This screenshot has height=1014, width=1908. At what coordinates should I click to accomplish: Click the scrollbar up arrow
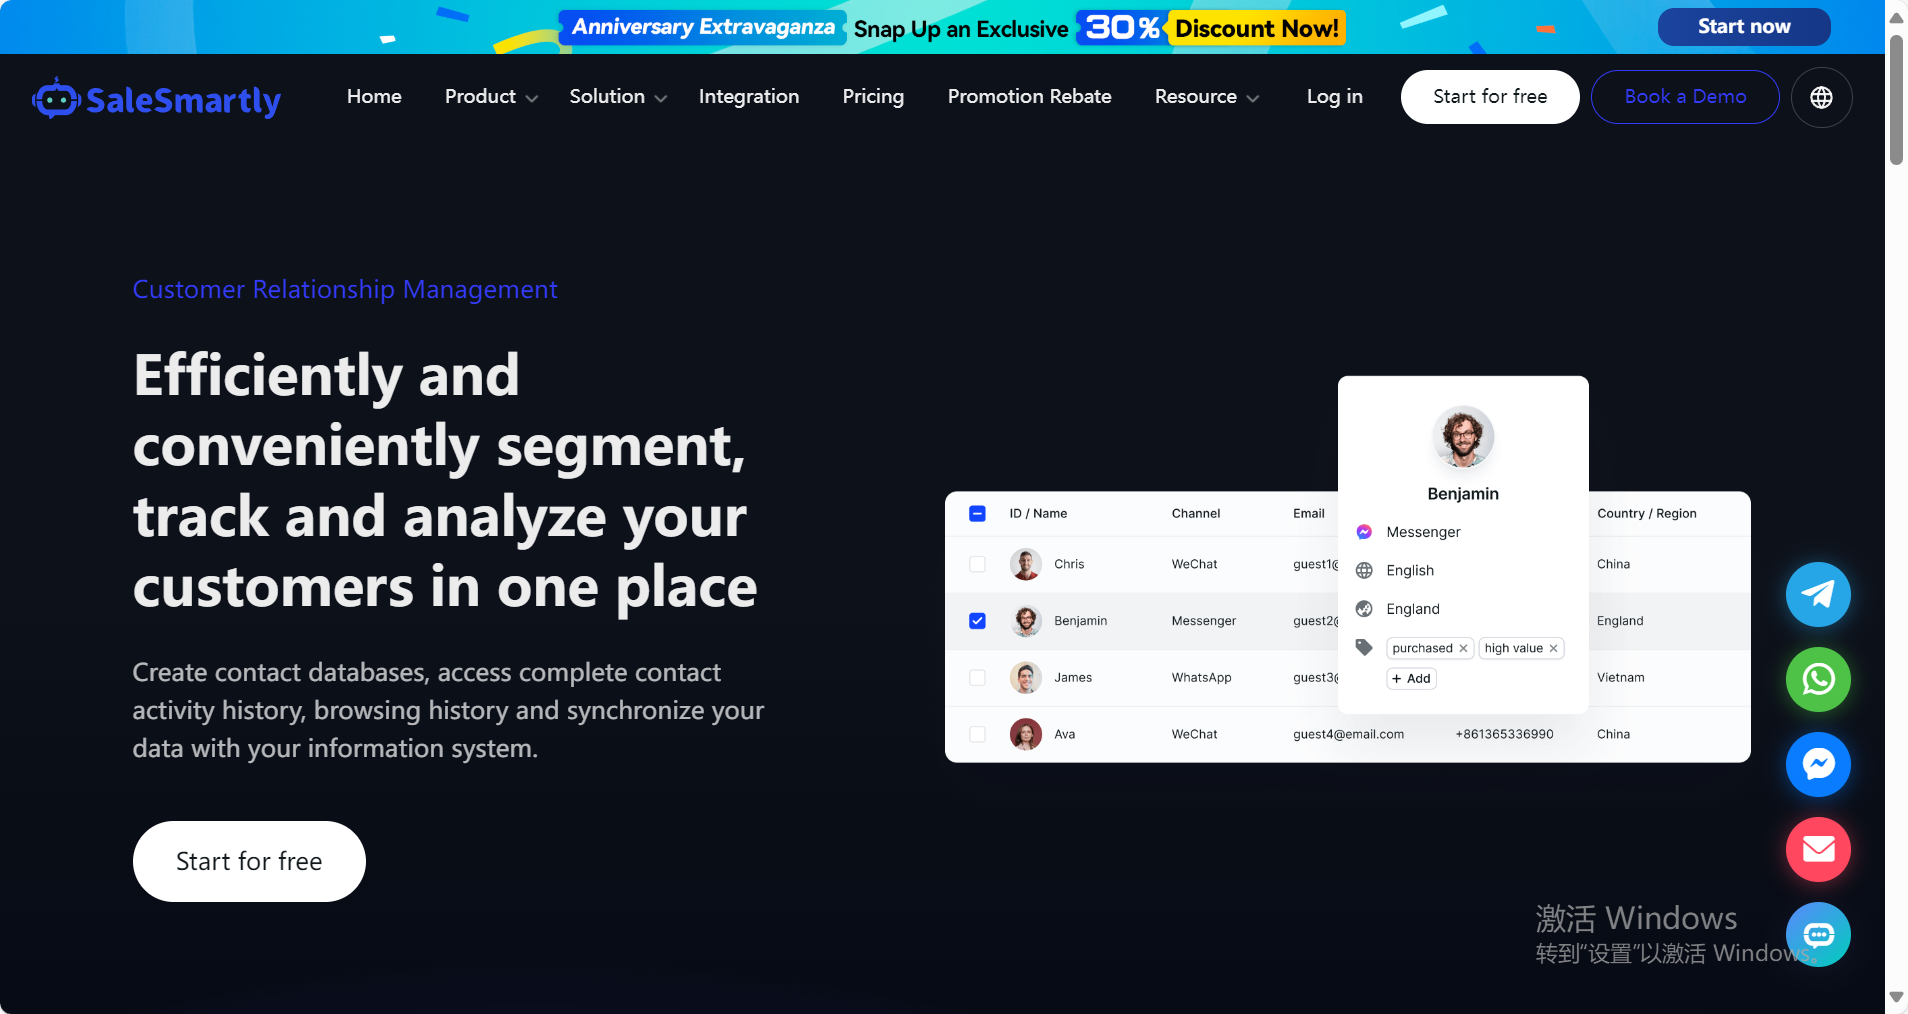[1896, 17]
